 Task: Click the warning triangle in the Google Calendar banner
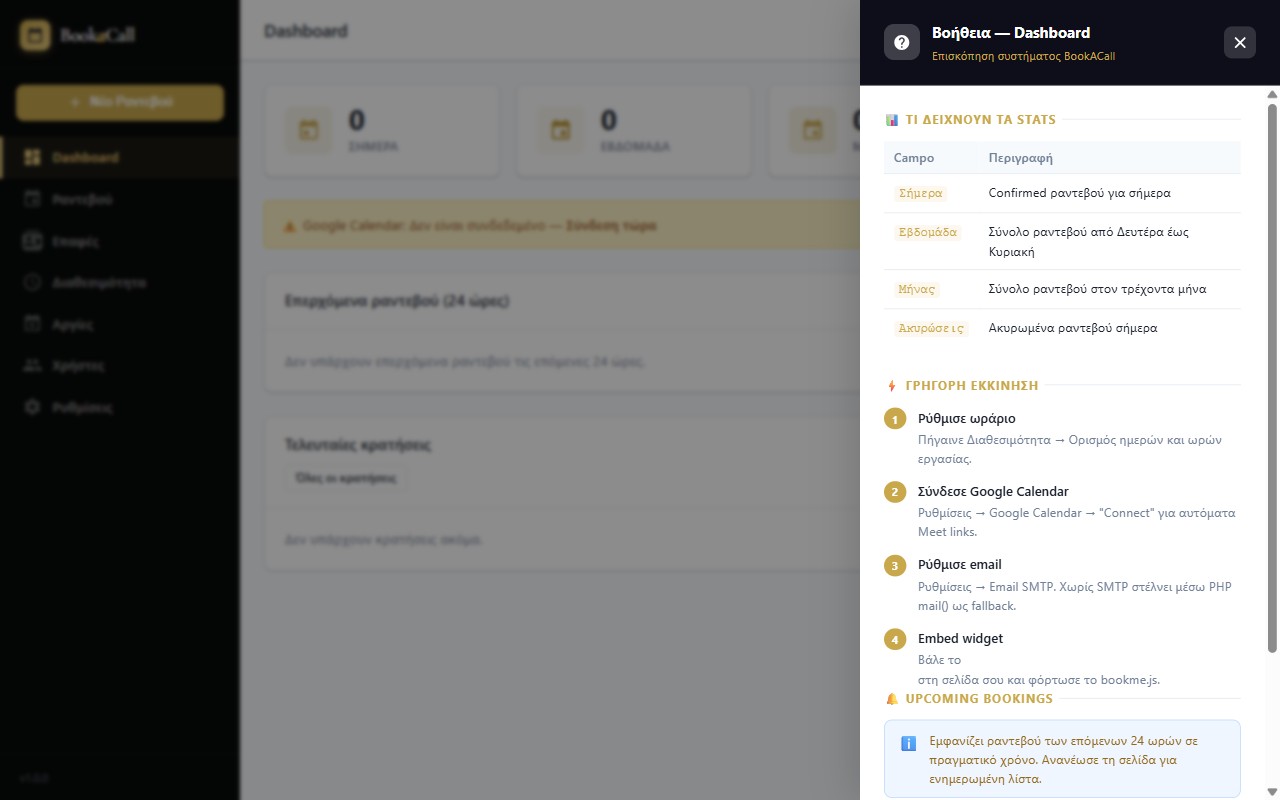[x=290, y=226]
